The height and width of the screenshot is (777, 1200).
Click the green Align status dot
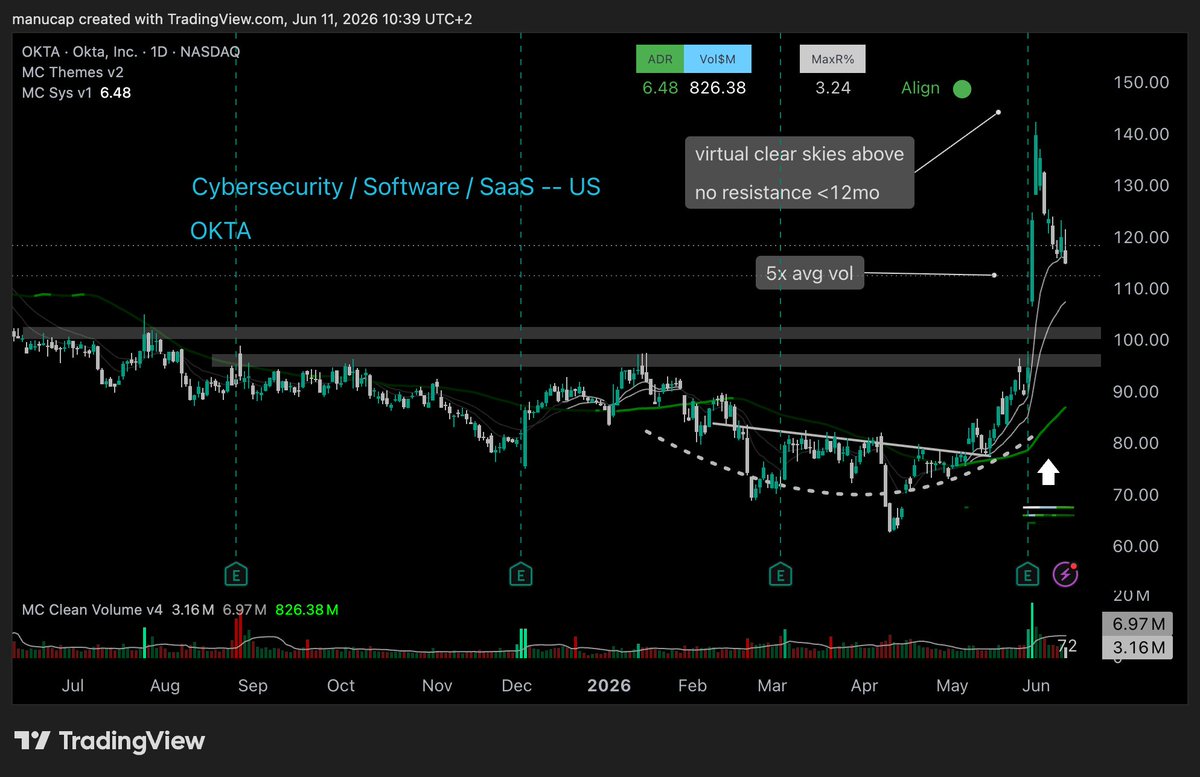point(961,89)
